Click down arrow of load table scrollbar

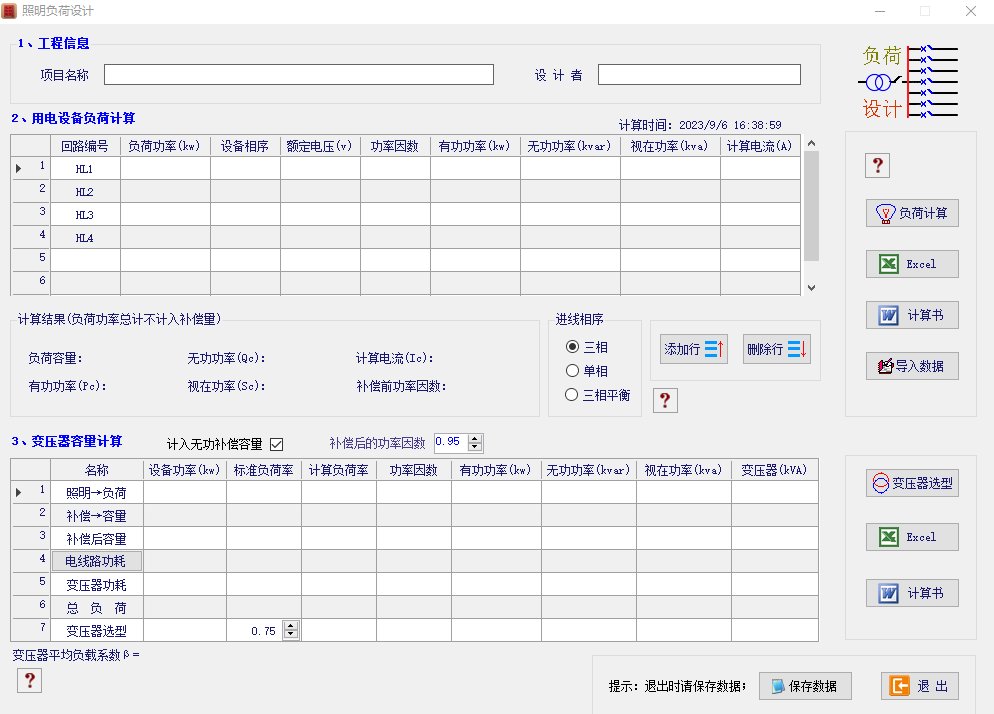[x=811, y=287]
